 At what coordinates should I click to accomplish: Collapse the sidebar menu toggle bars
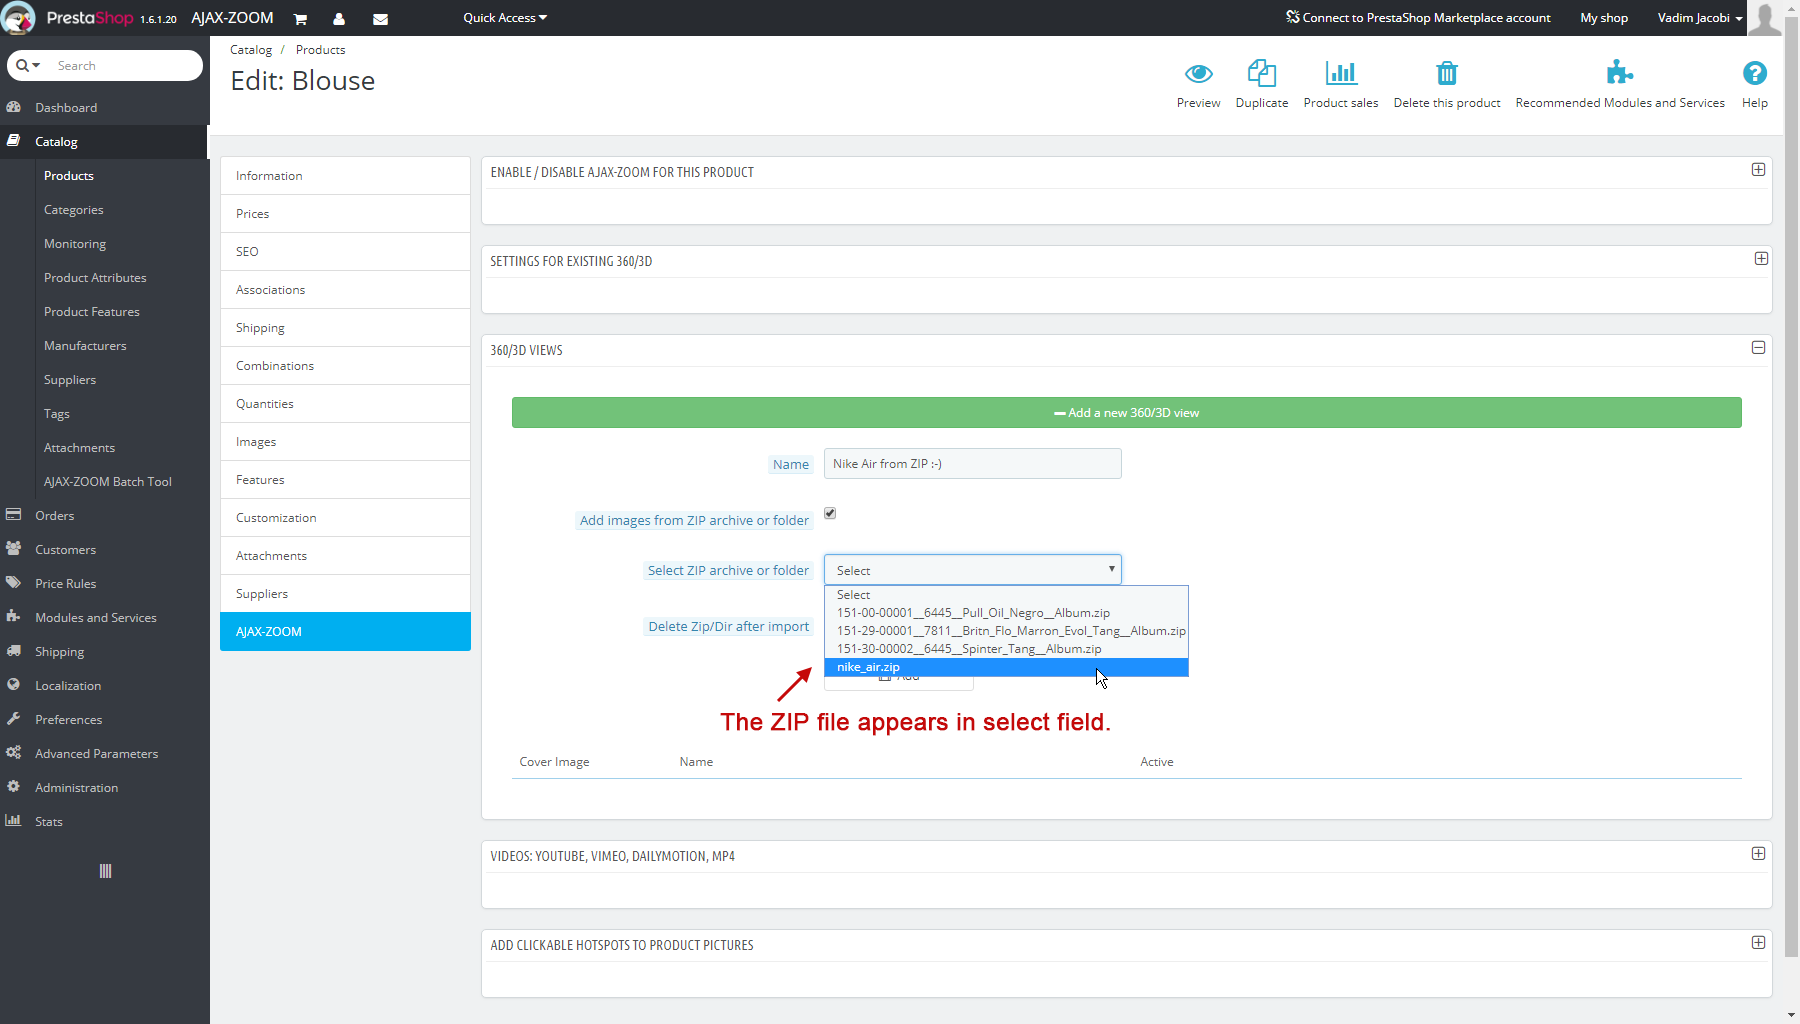coord(105,871)
